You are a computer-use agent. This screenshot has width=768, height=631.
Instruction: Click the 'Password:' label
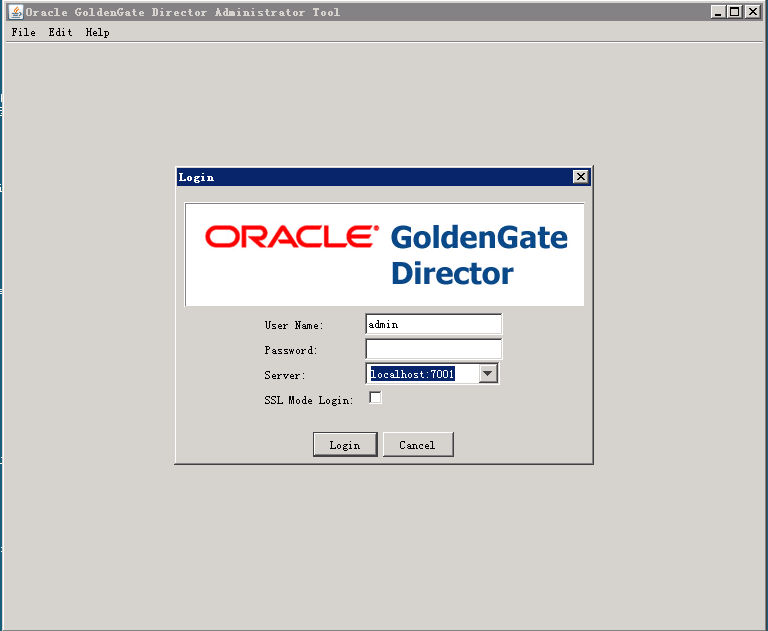coord(291,350)
